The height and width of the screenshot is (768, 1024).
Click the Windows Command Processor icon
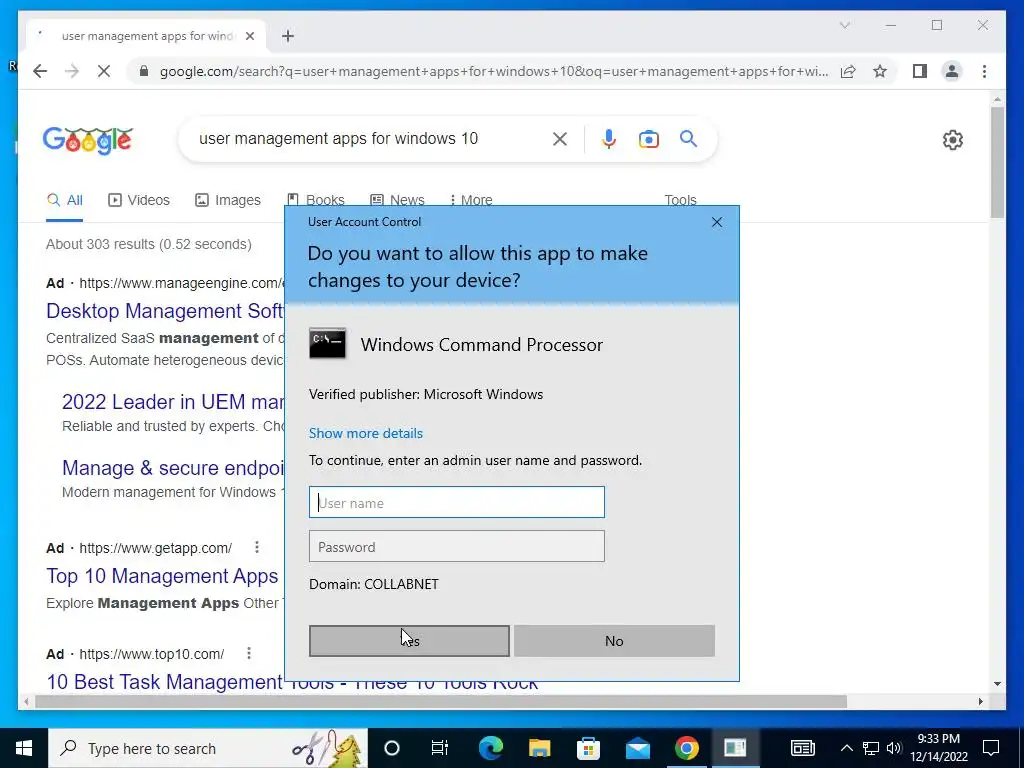tap(327, 344)
